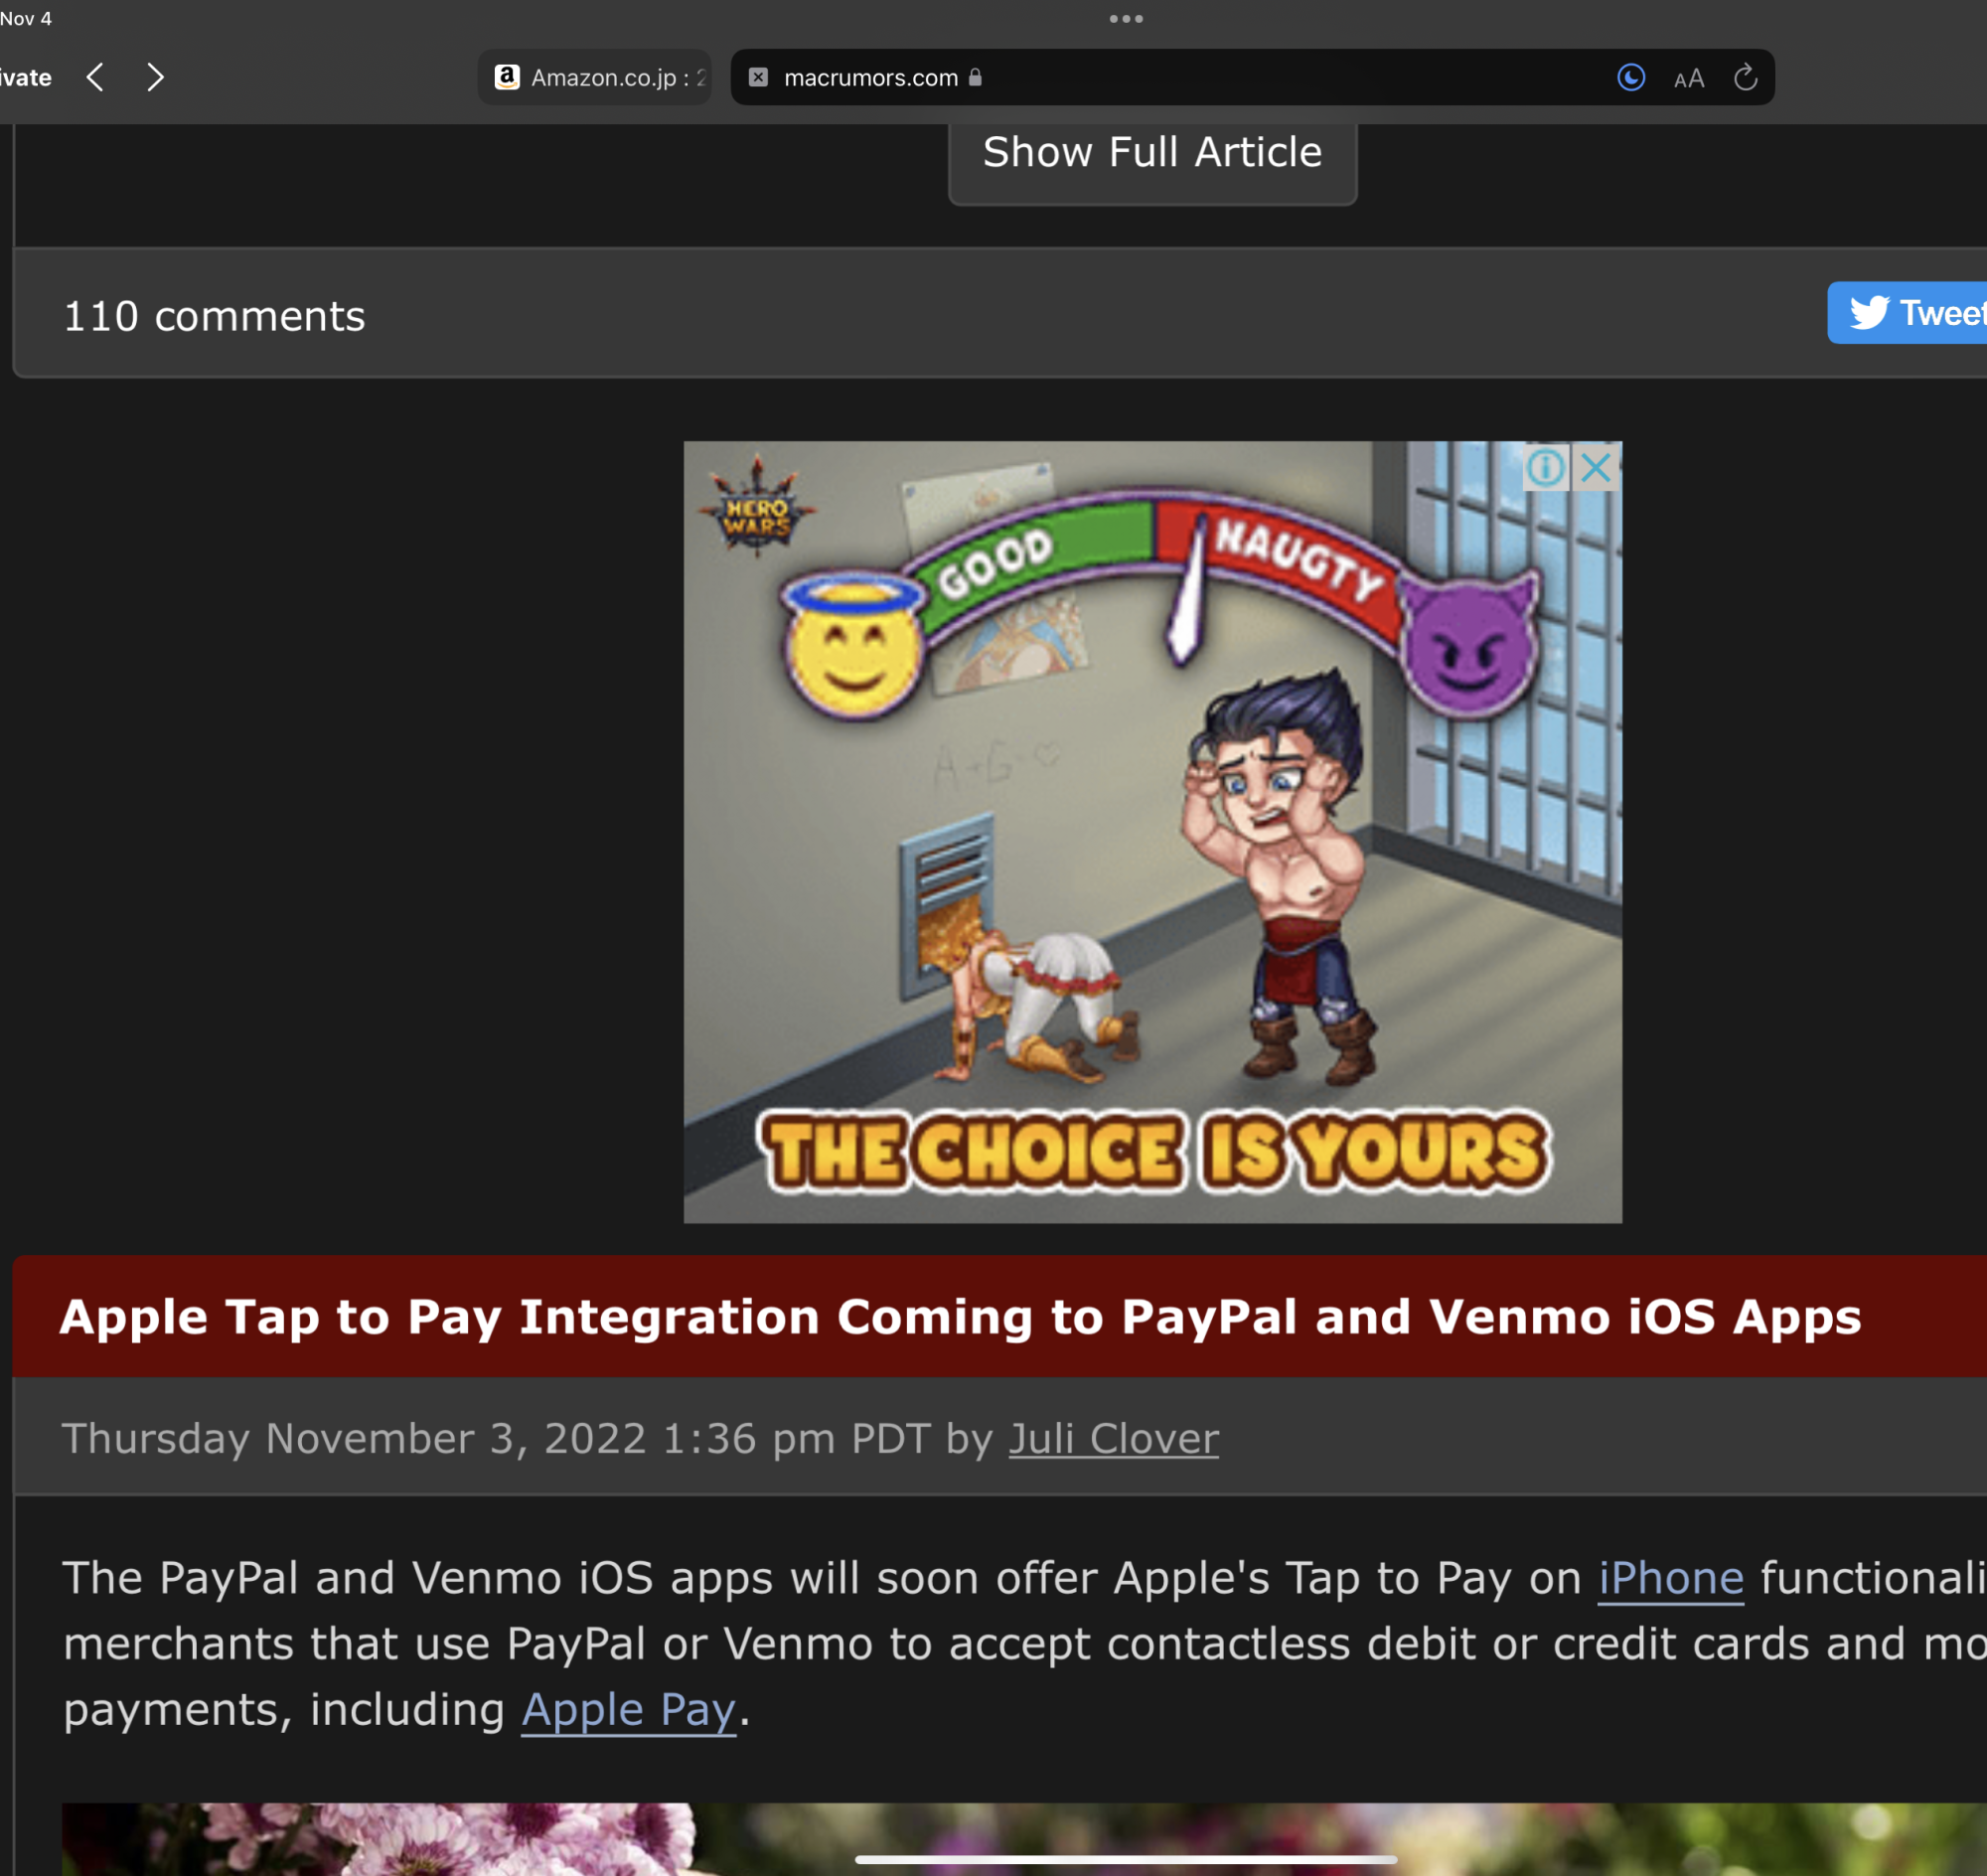Screen dimensions: 1987x1876
Task: Visit author Juli Clover's page
Action: click(x=1113, y=1438)
